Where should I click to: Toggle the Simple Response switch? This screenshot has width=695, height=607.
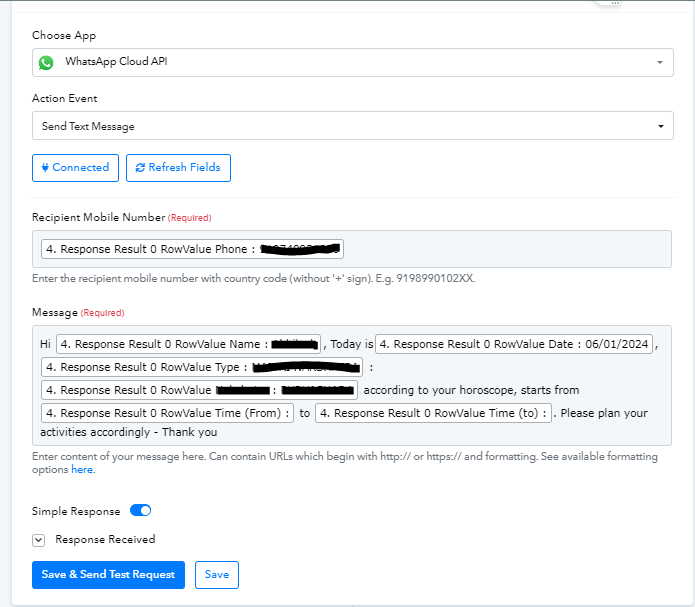coord(141,511)
